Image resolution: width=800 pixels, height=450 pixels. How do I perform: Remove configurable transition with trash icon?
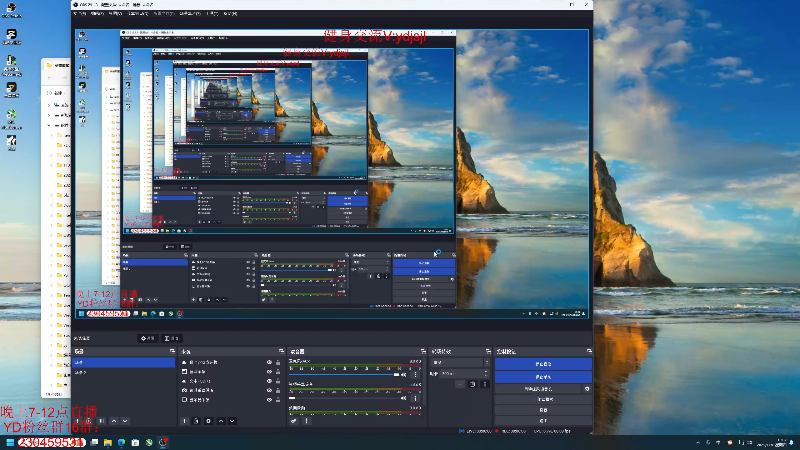[x=472, y=384]
